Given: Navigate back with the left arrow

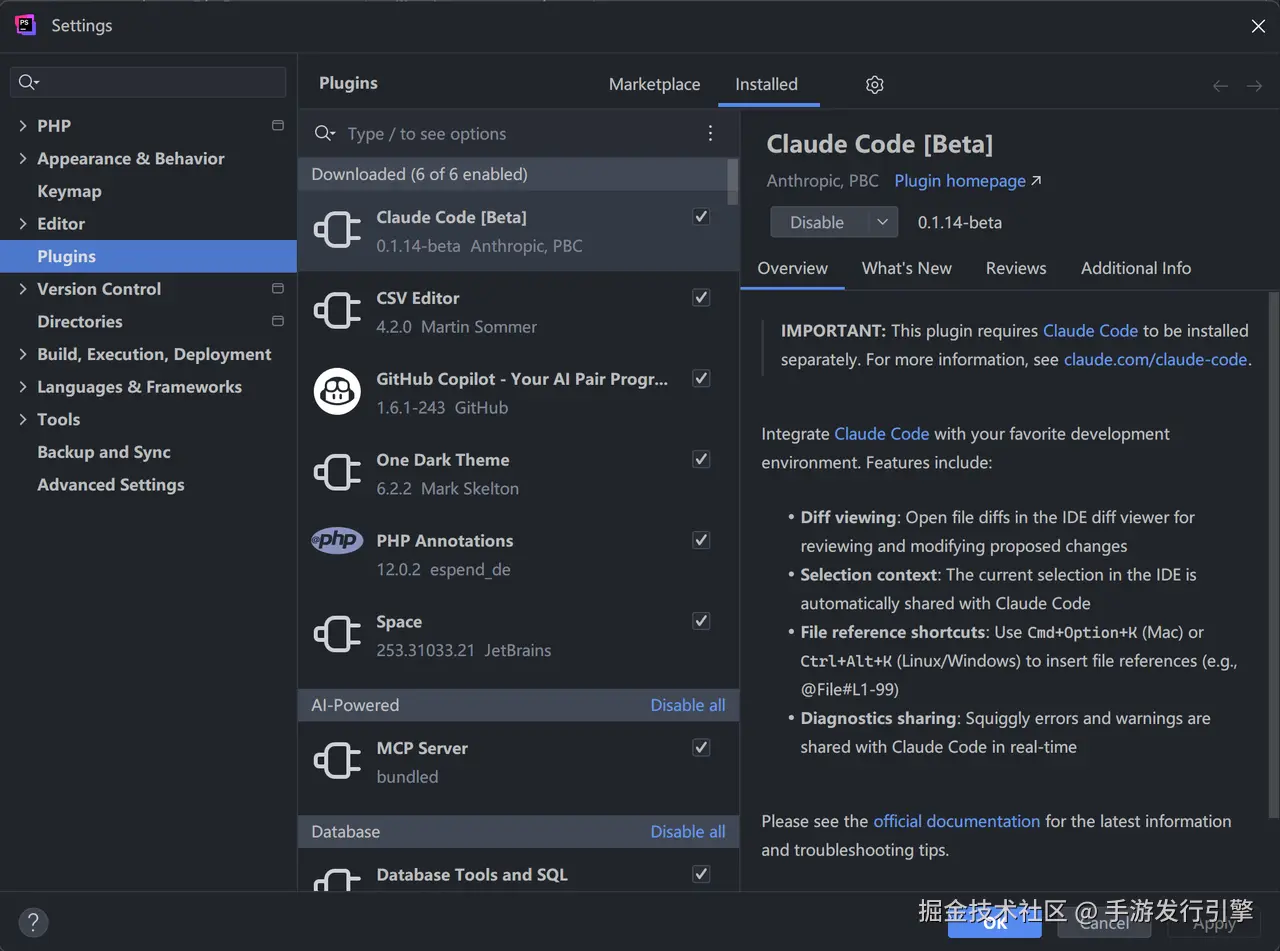Looking at the screenshot, I should pos(1220,86).
